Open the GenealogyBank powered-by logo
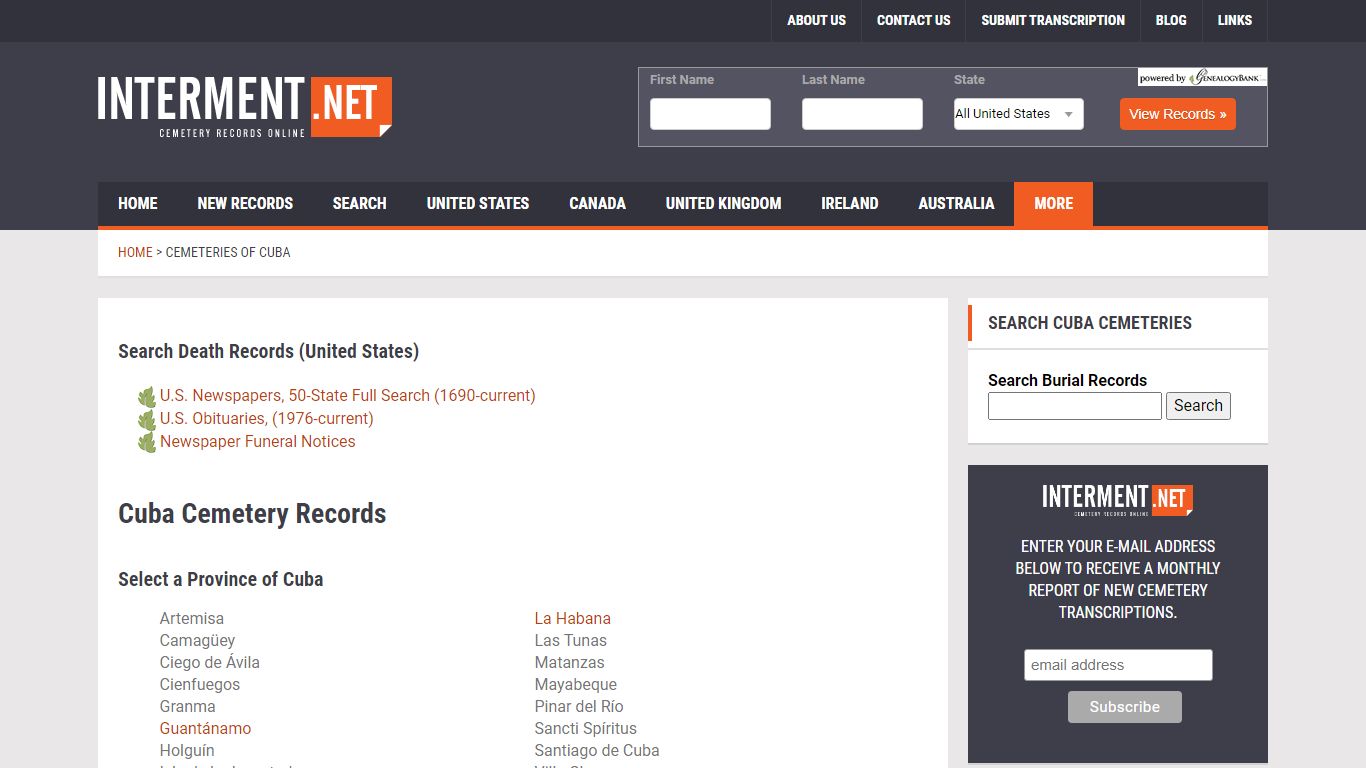The image size is (1366, 768). click(1202, 78)
